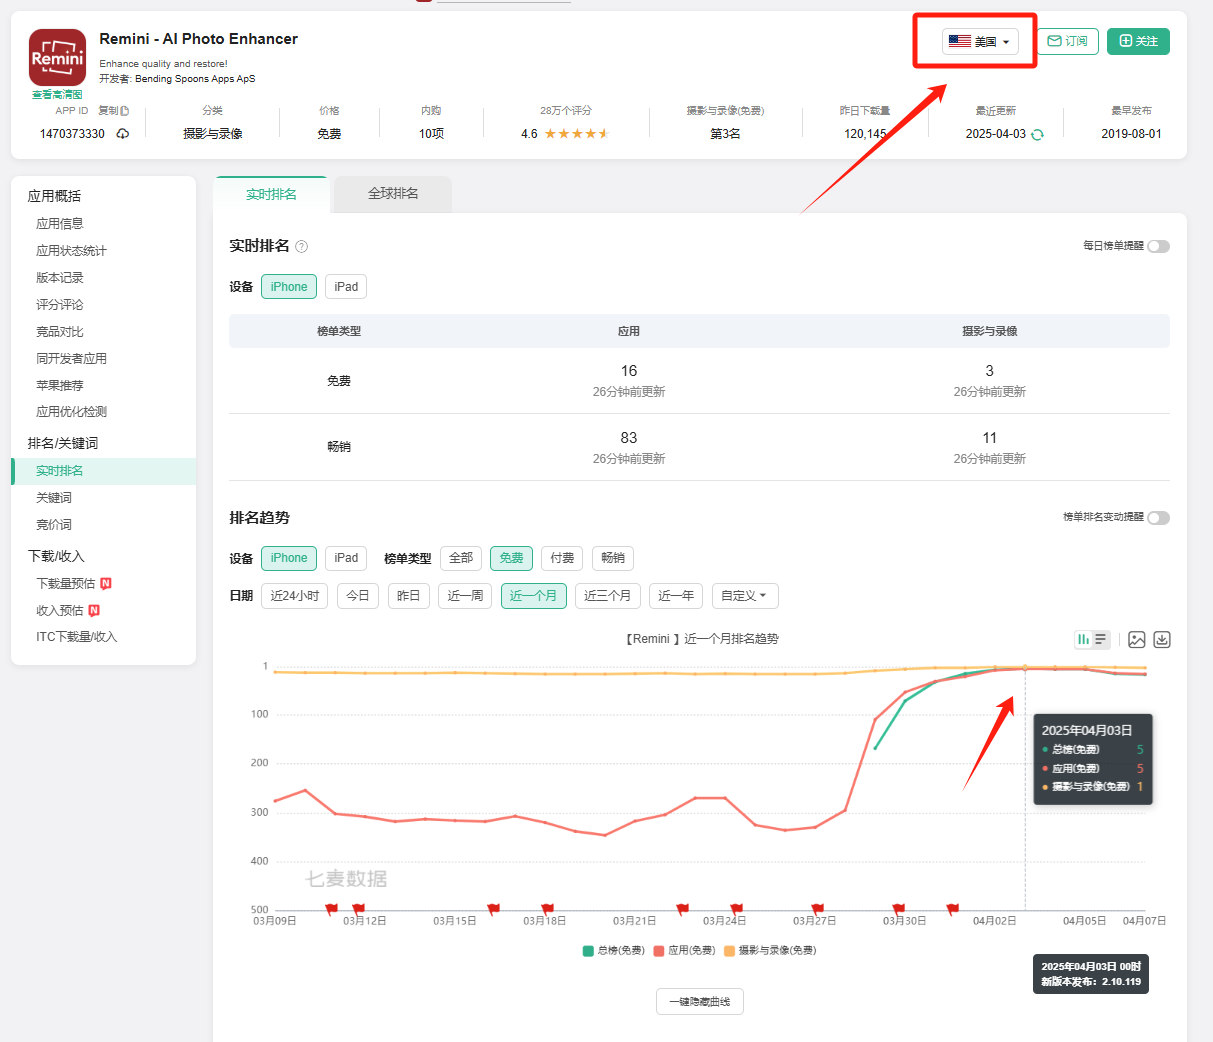Switch to the 全球排名 tab
1213x1042 pixels.
(393, 194)
